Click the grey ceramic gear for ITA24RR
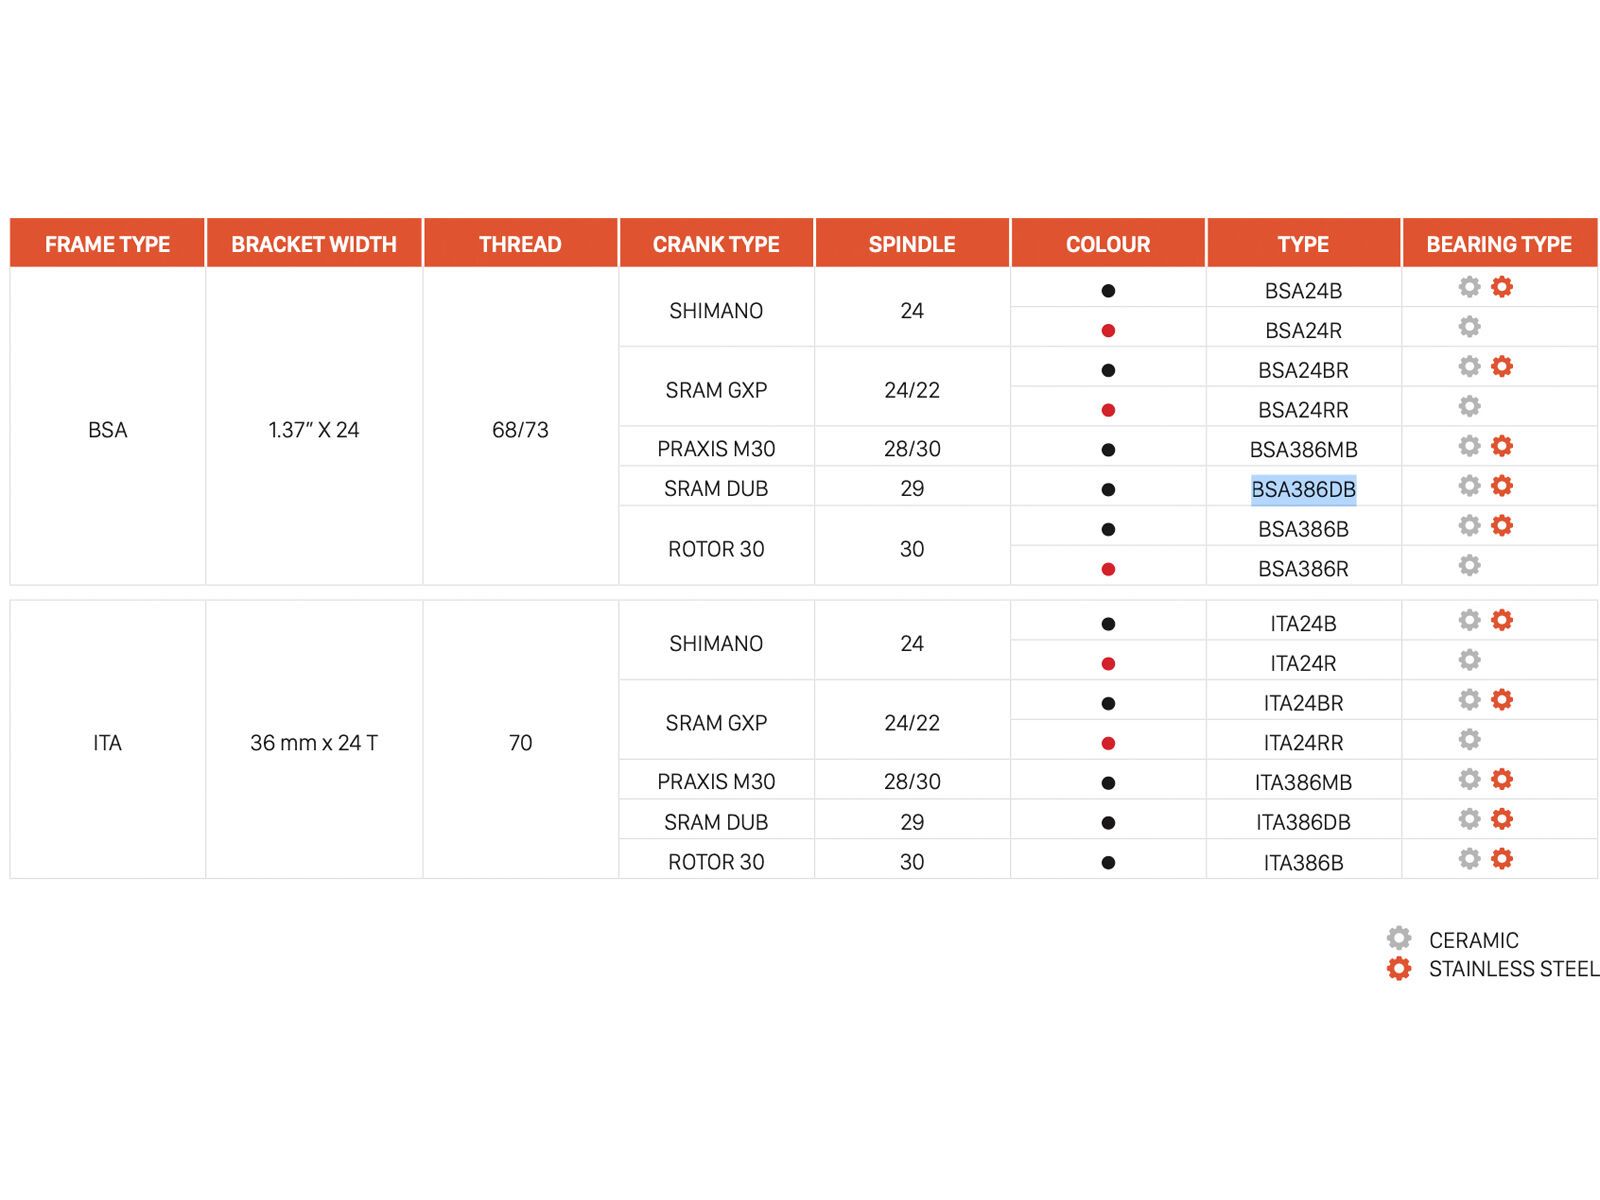This screenshot has width=1600, height=1200. (1469, 740)
